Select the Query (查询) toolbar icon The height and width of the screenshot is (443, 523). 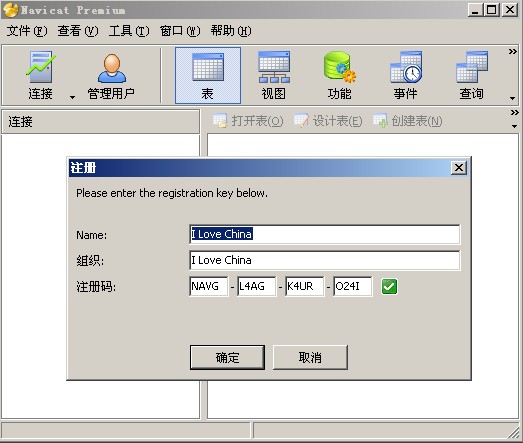click(x=472, y=76)
